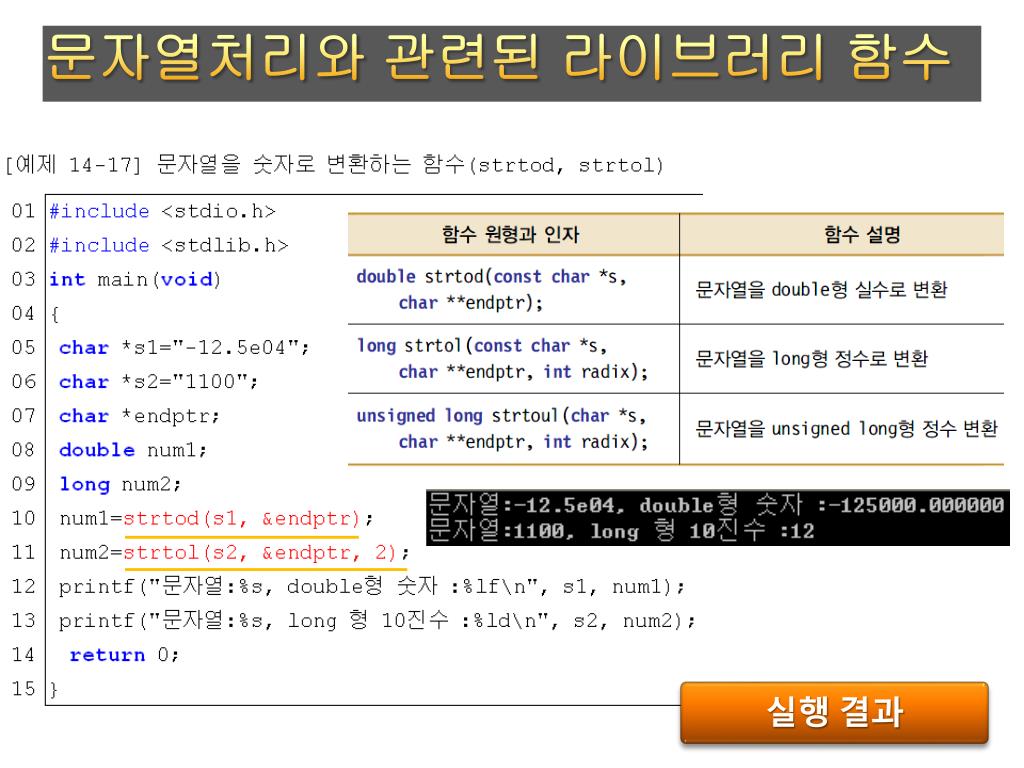This screenshot has height=768, width=1024.
Task: Click the double strtod prototype cell
Action: [513, 290]
